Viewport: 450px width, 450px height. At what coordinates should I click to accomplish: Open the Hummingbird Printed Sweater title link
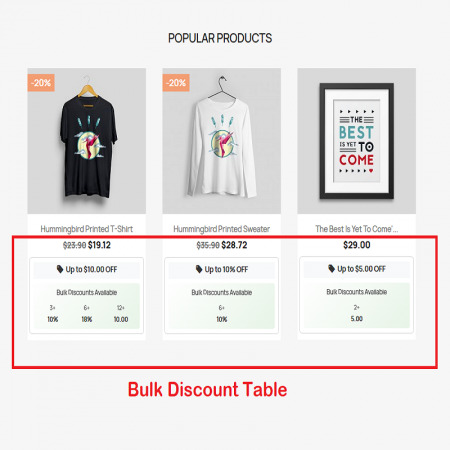pyautogui.click(x=222, y=229)
